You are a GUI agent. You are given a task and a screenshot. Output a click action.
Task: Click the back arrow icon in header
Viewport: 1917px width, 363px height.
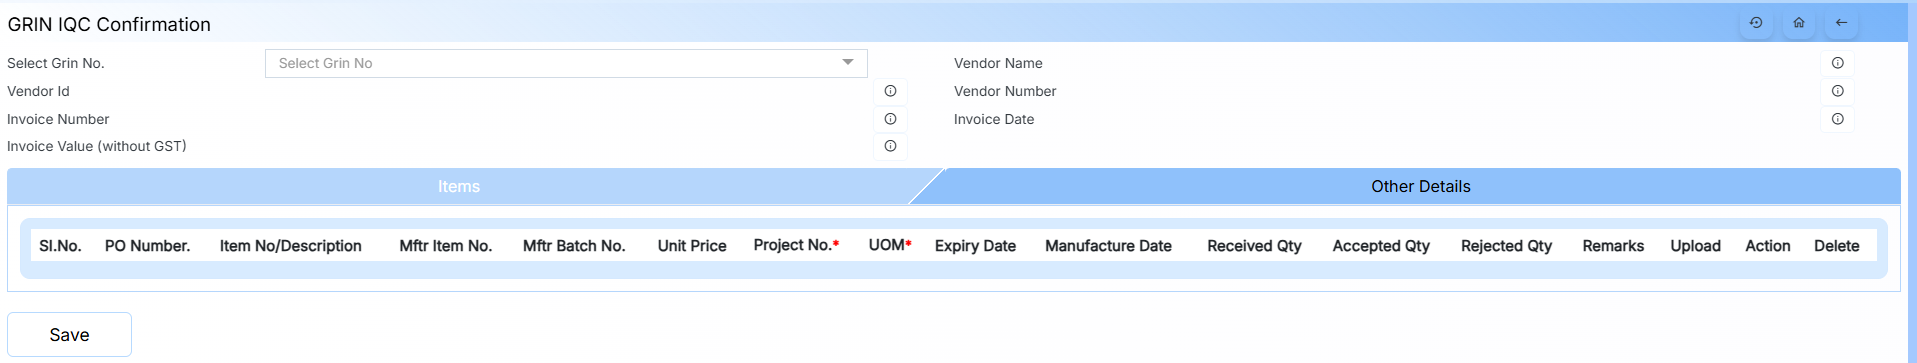coord(1841,23)
